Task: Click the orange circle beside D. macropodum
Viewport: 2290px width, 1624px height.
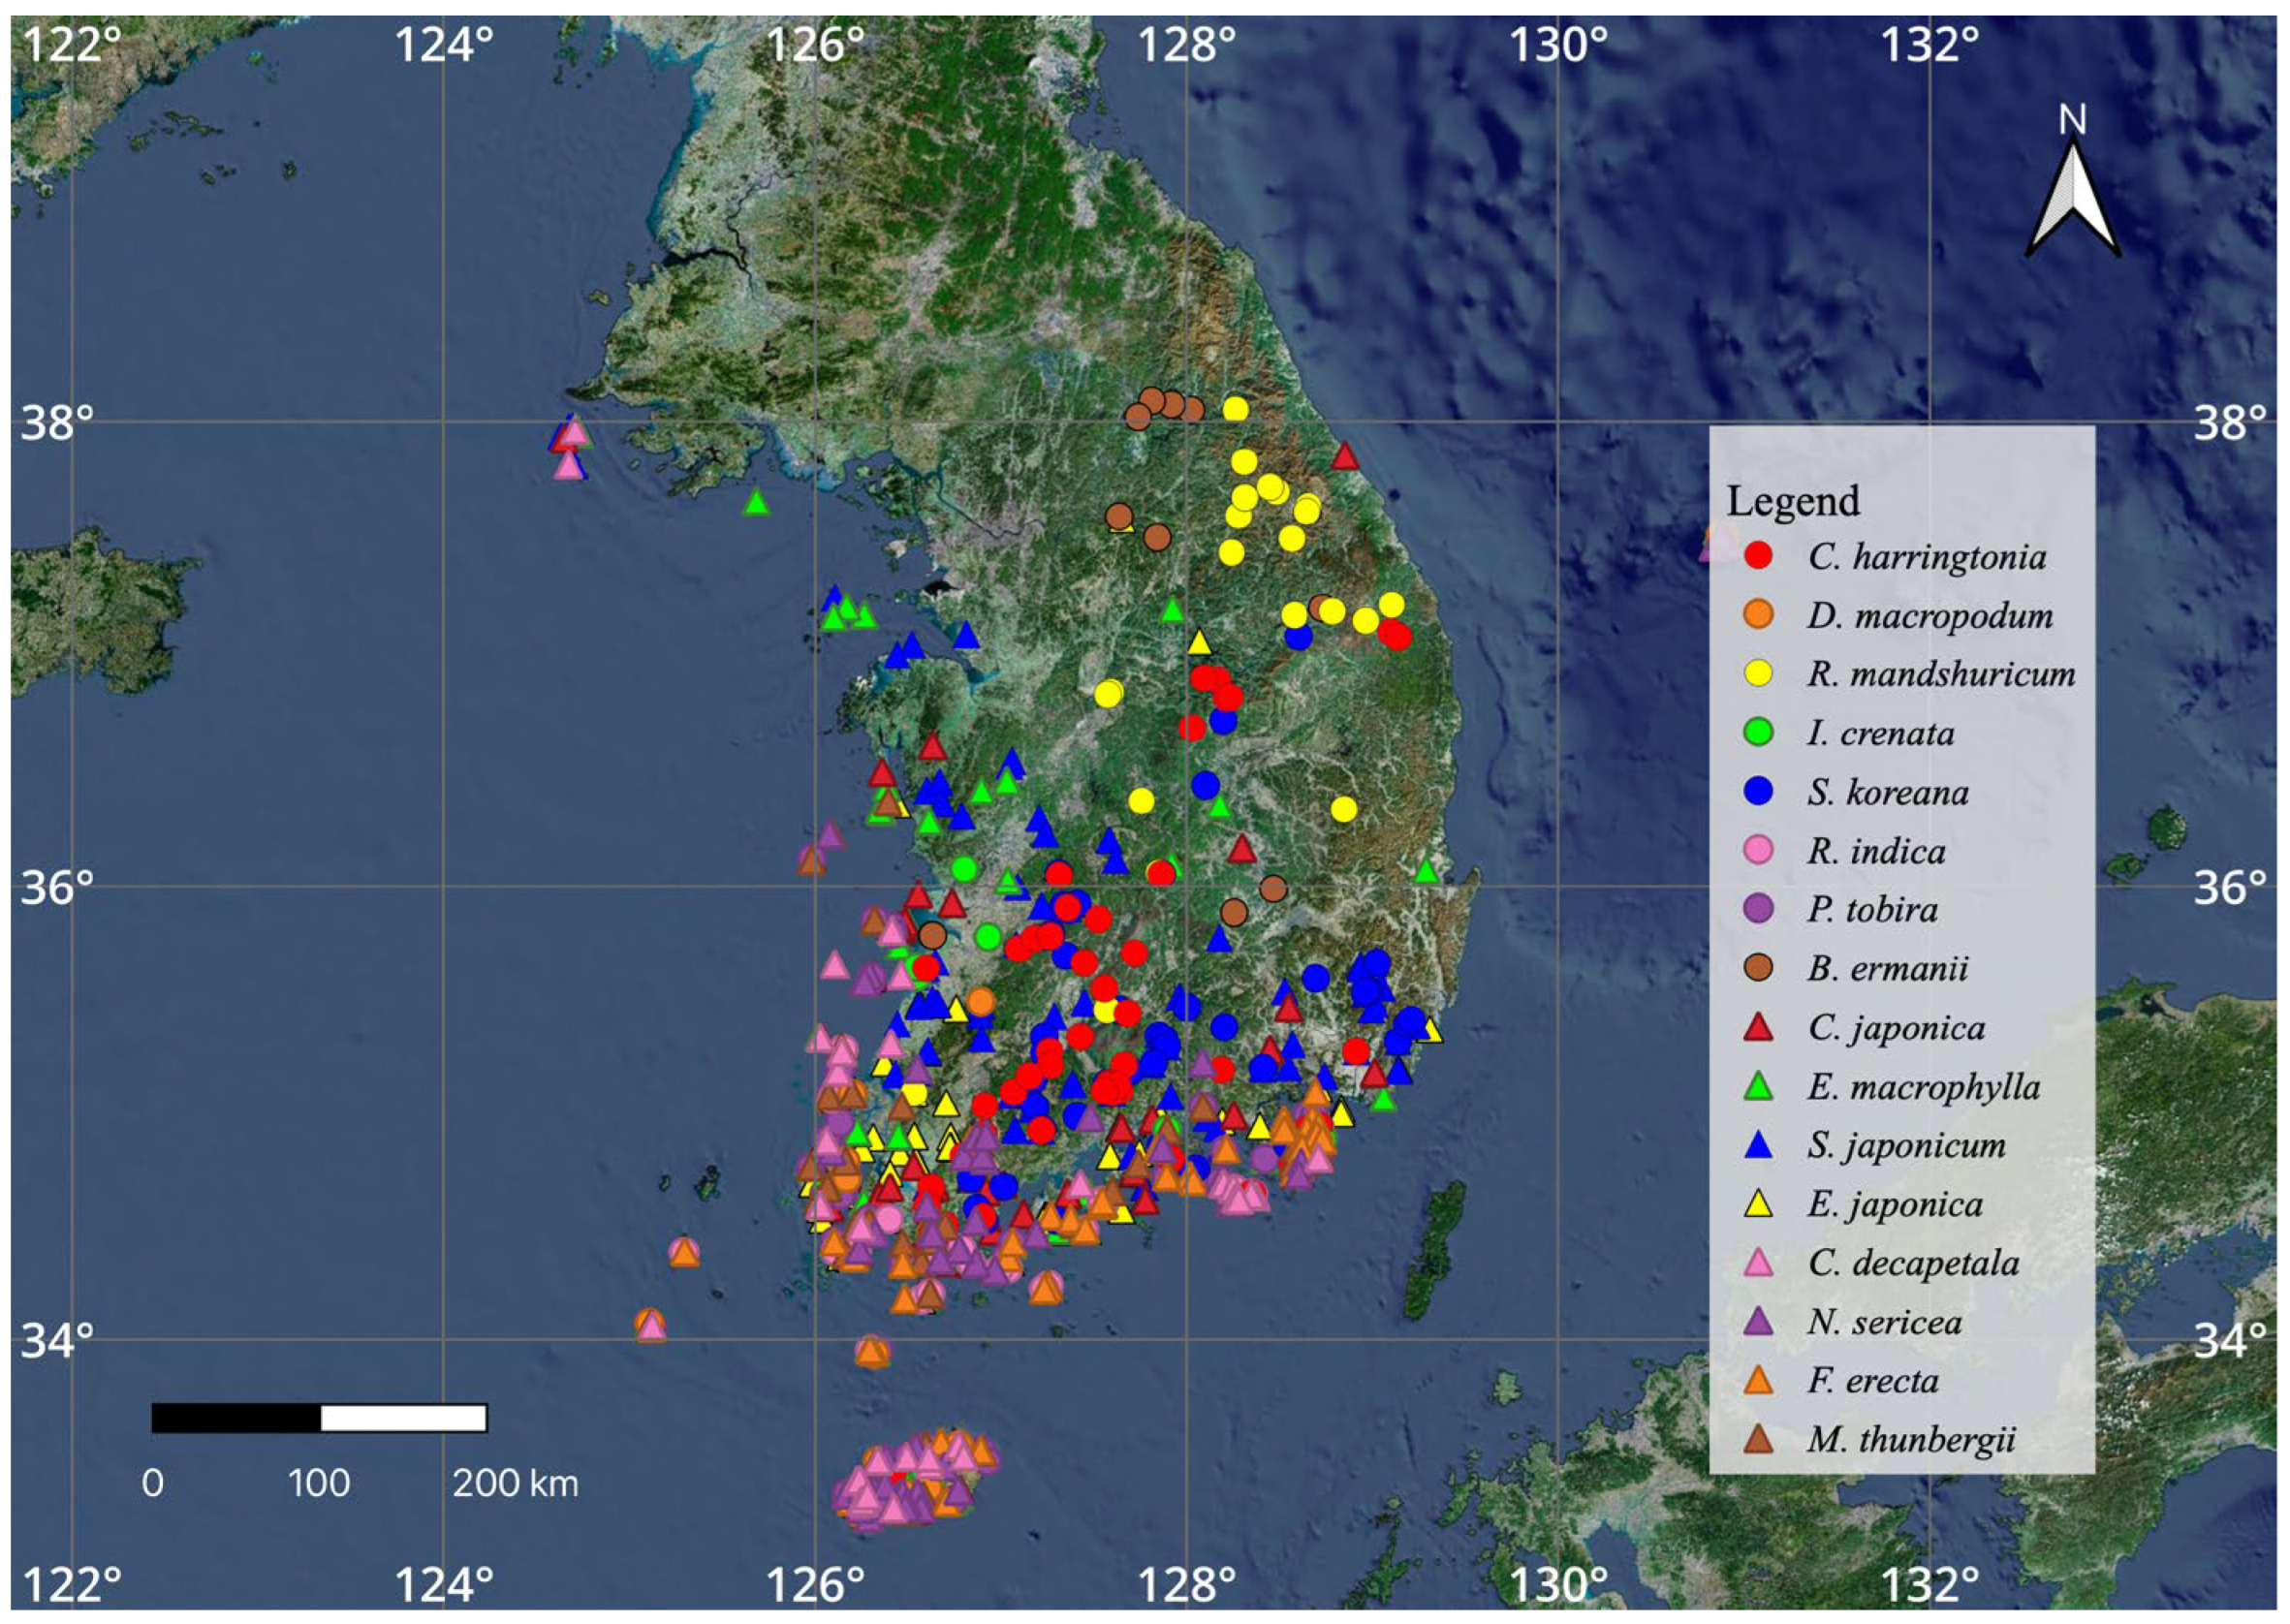Action: pos(1757,615)
